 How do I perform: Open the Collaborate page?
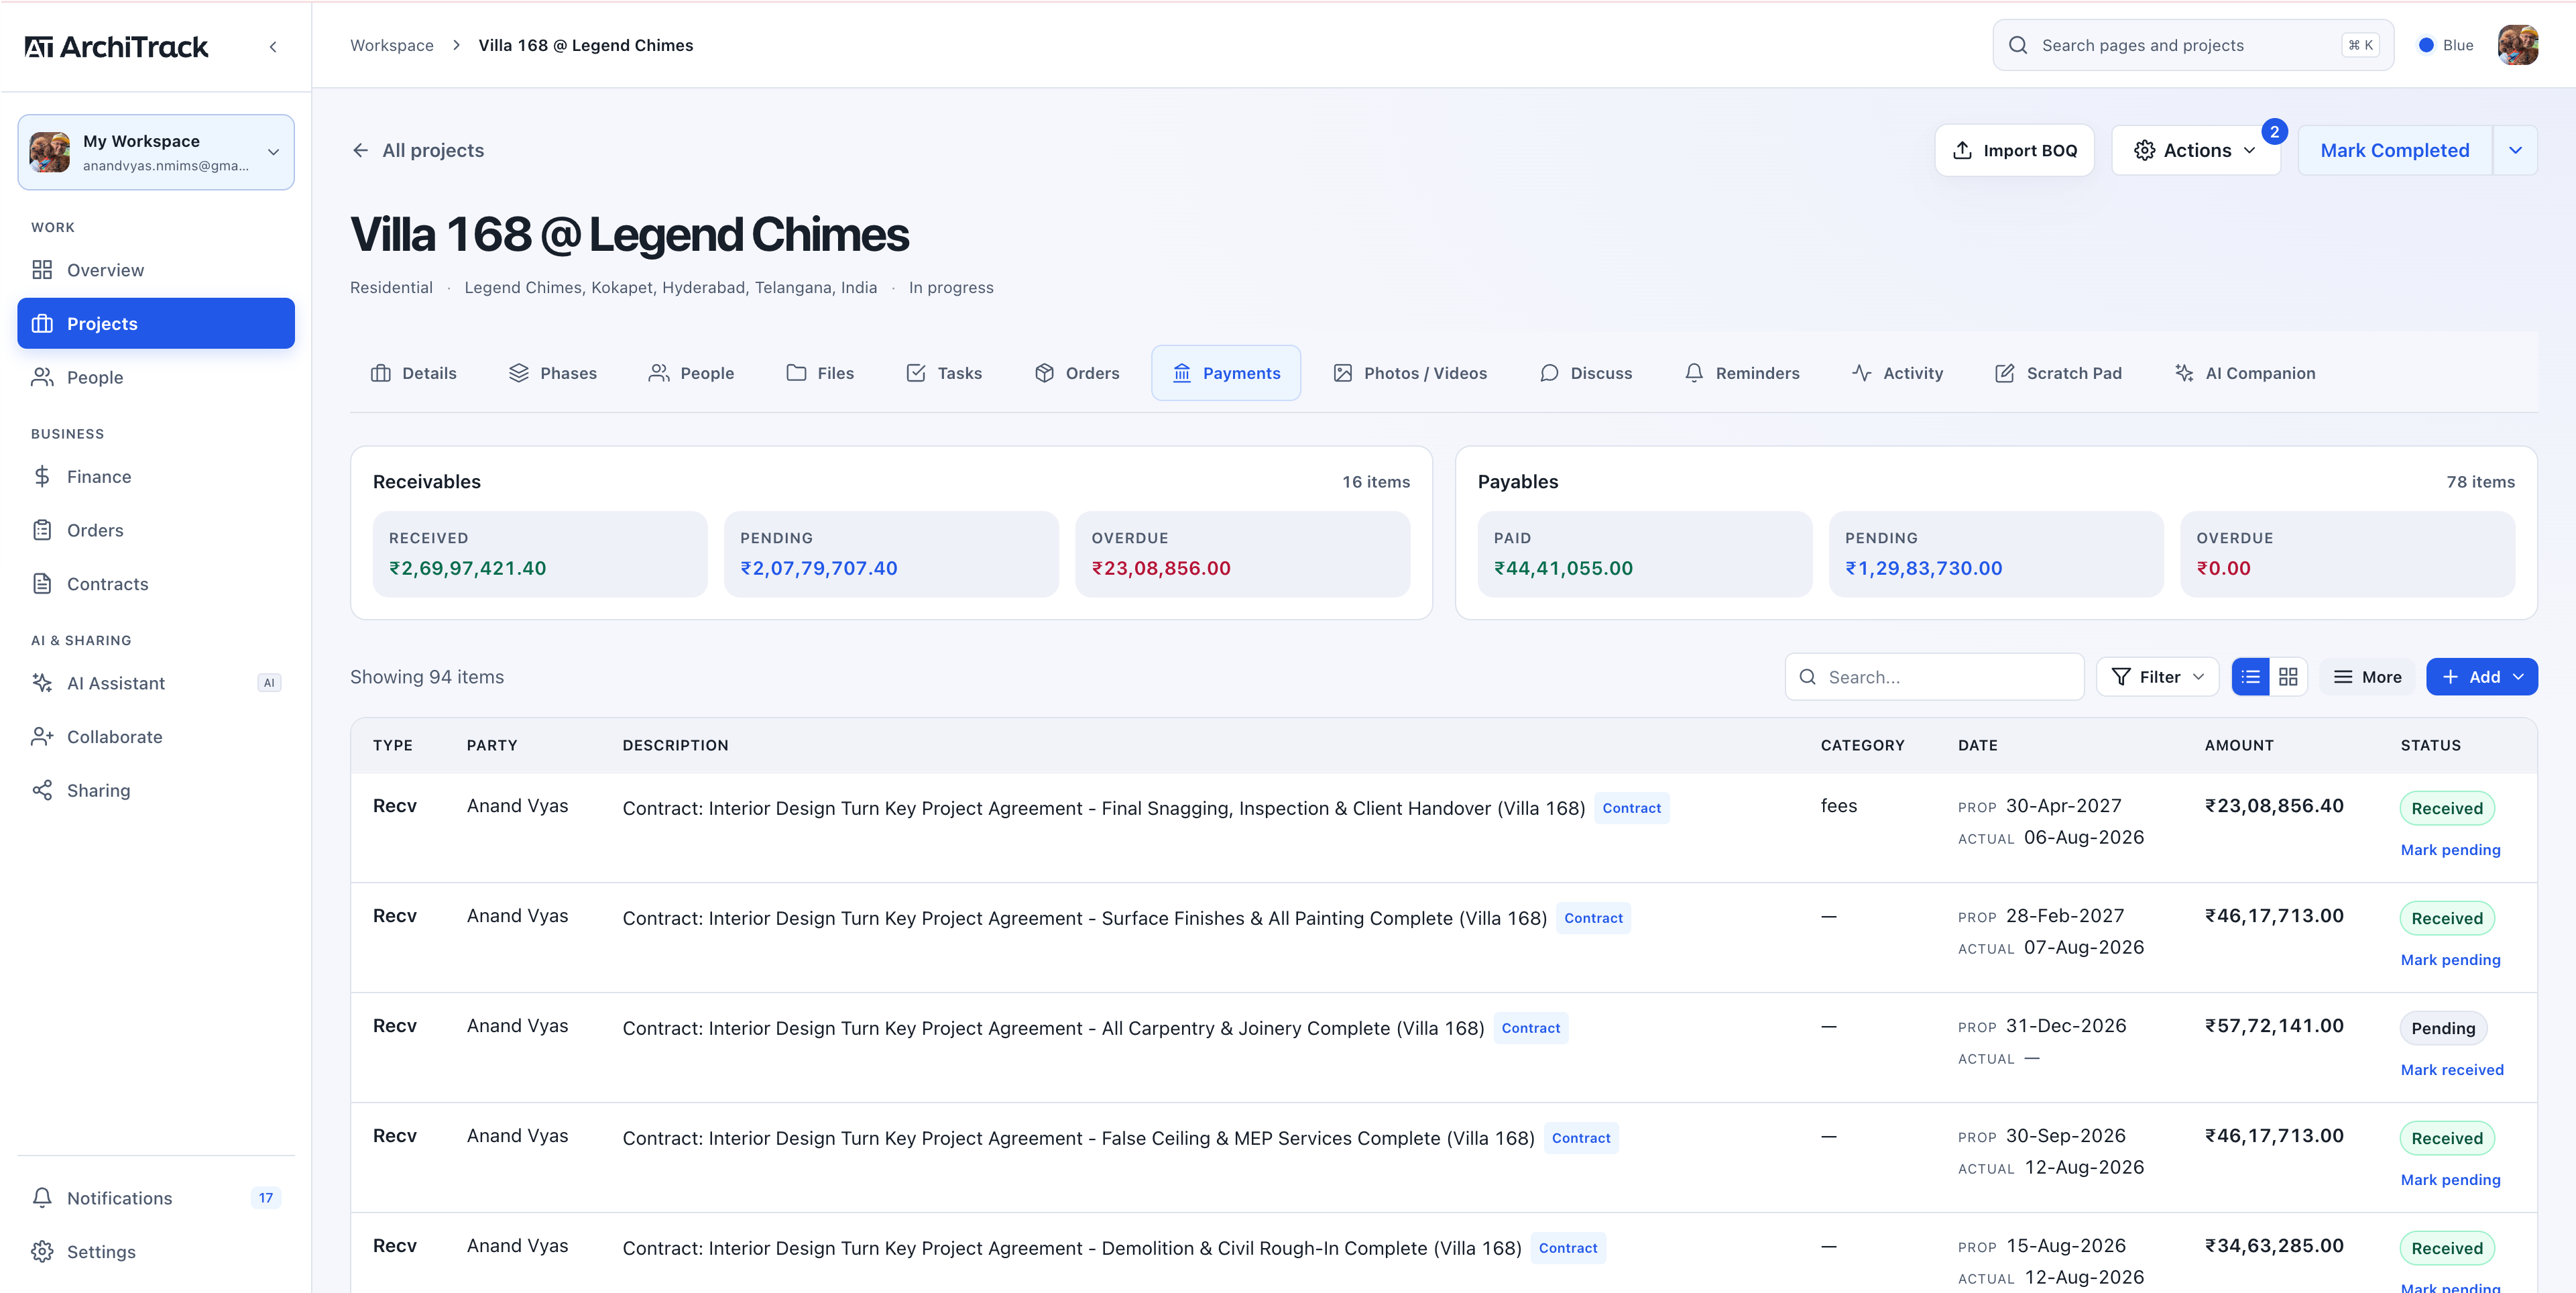click(x=156, y=737)
